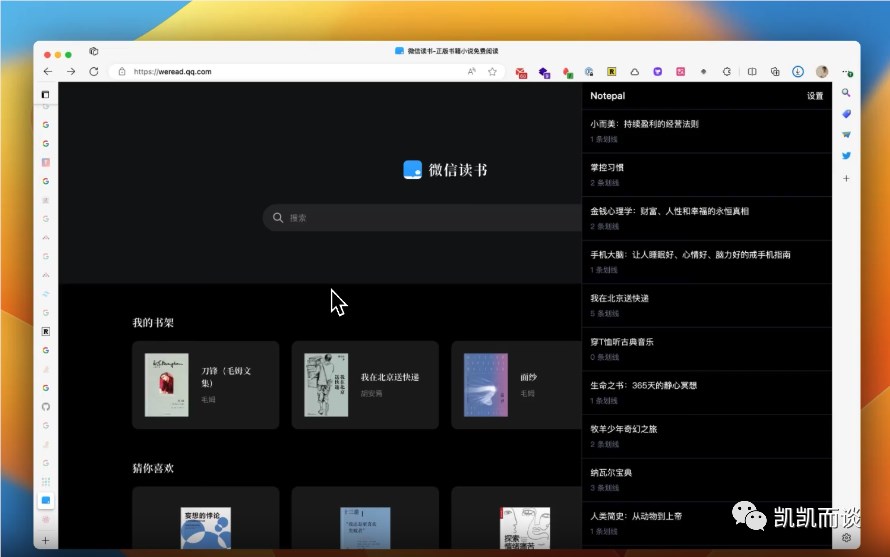Switch to the GitHub vertical tab
Image resolution: width=890 pixels, height=557 pixels.
point(46,407)
